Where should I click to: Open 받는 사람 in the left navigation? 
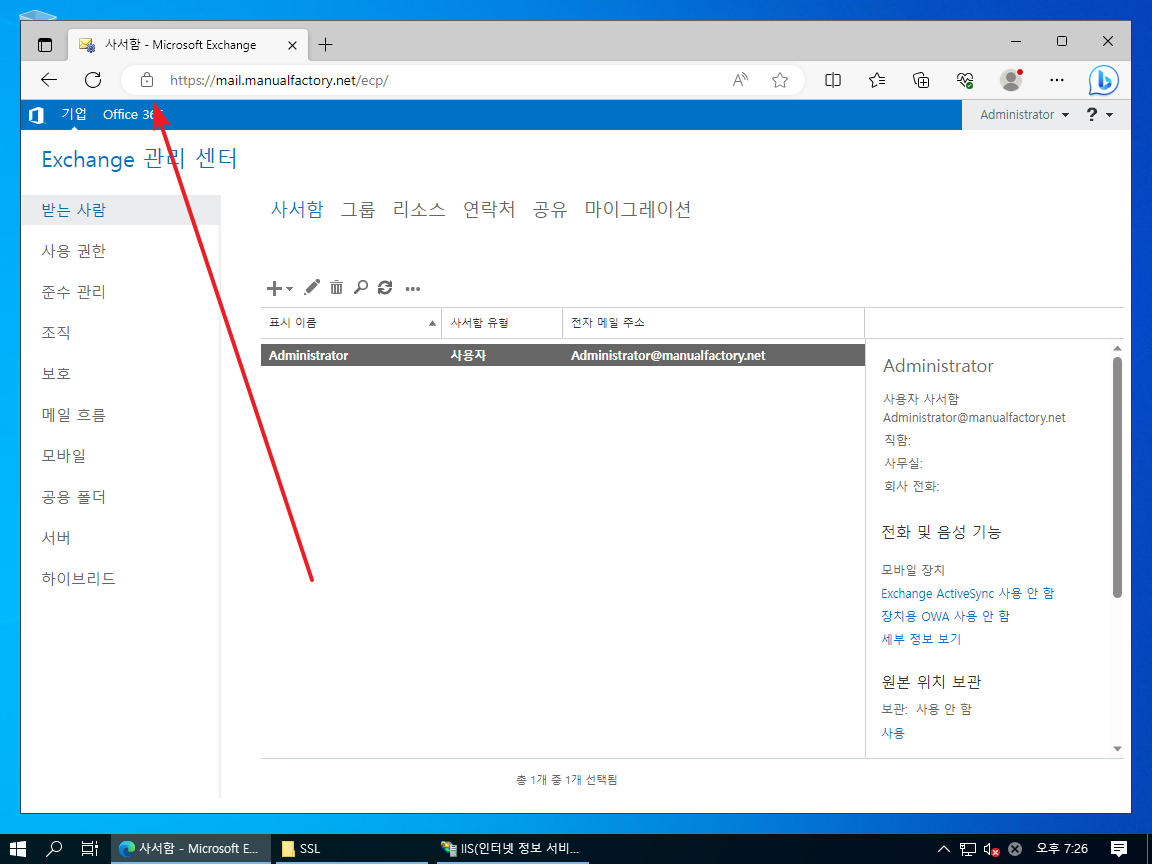click(x=121, y=210)
